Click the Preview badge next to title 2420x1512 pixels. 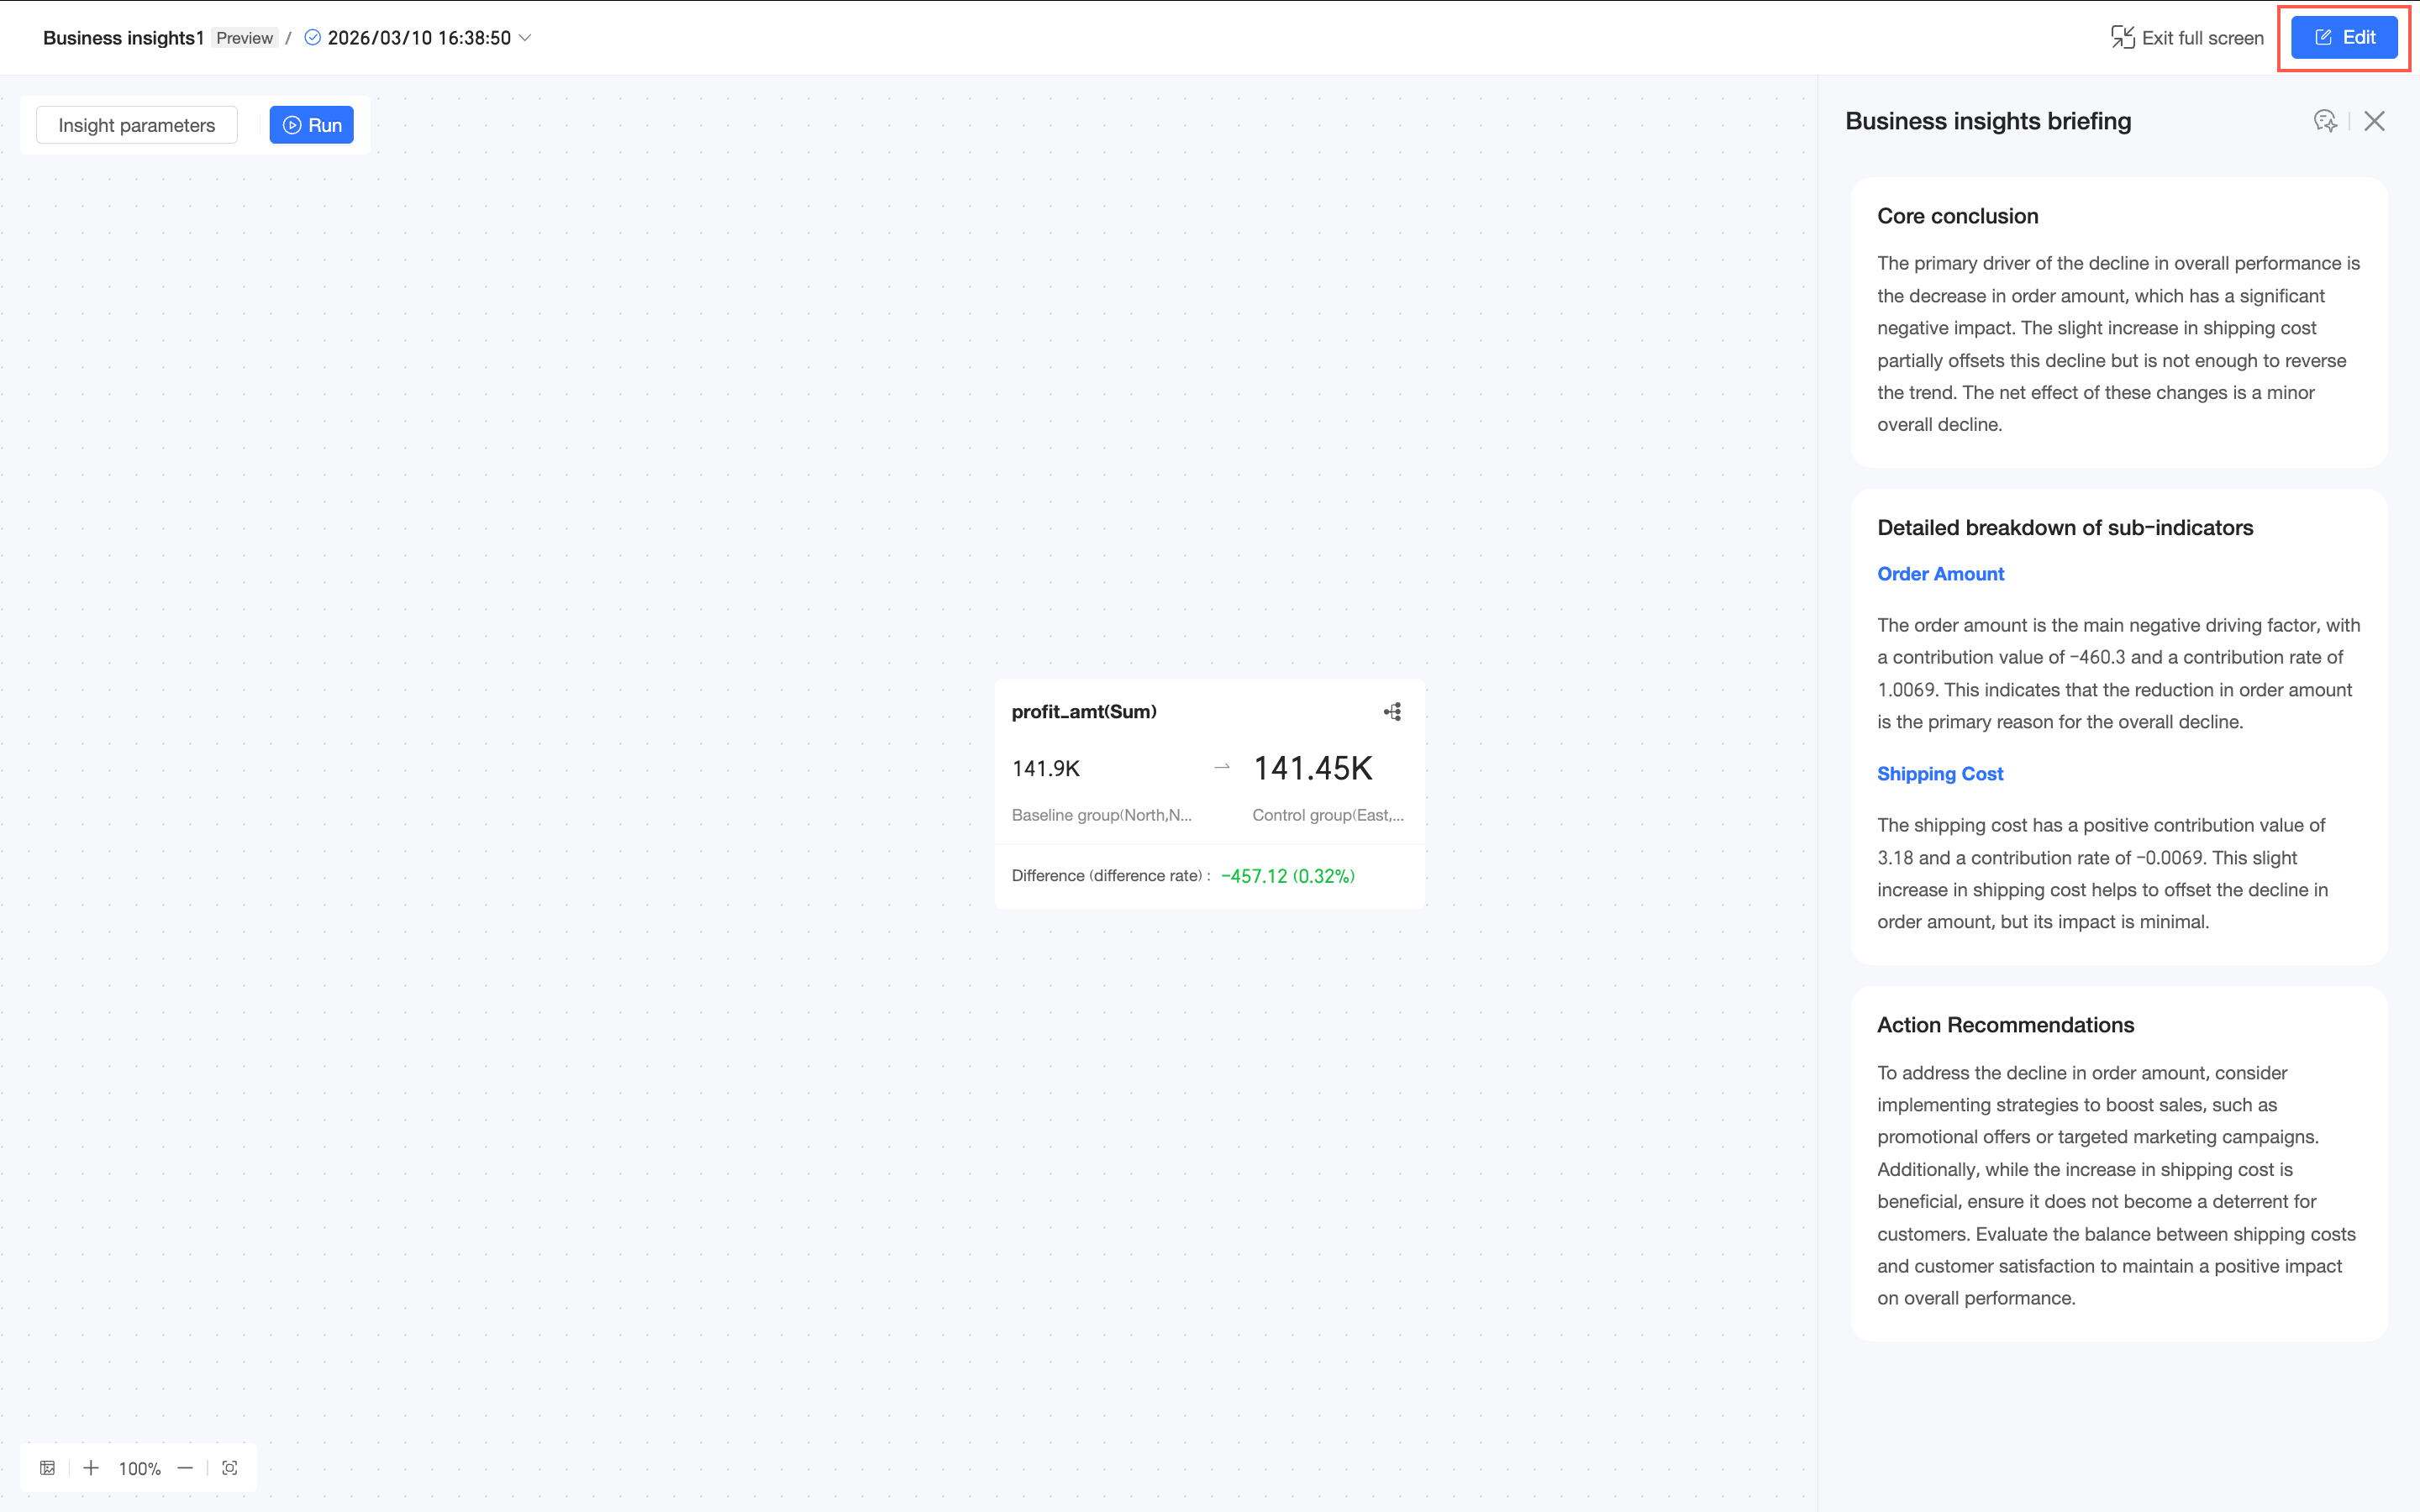point(244,38)
